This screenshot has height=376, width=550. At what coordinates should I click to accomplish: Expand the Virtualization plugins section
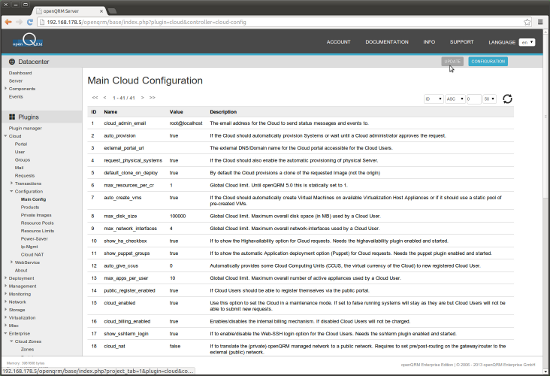[6, 317]
